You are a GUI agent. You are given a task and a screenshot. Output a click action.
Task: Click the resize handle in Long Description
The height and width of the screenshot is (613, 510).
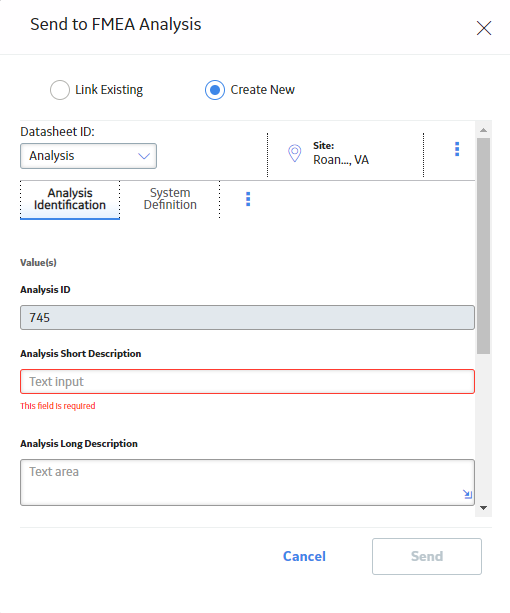[467, 494]
